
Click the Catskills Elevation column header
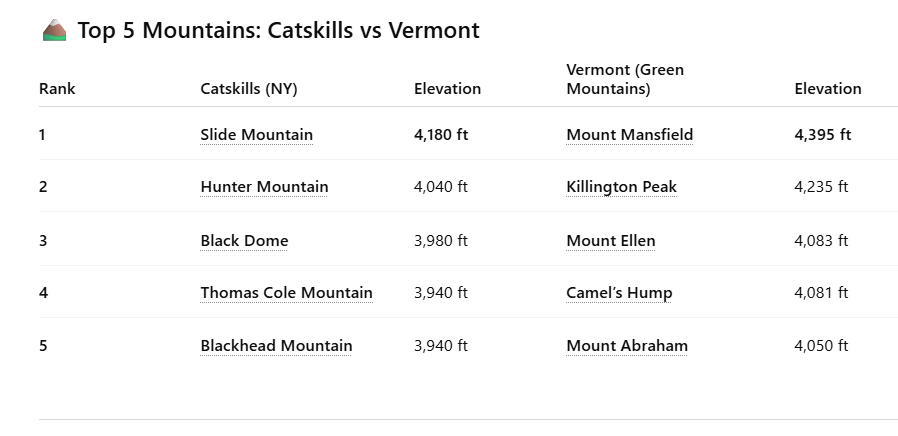tap(447, 89)
